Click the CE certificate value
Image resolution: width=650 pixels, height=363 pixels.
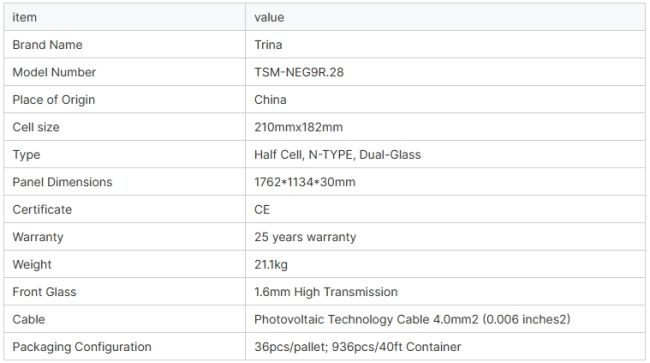[x=262, y=210]
